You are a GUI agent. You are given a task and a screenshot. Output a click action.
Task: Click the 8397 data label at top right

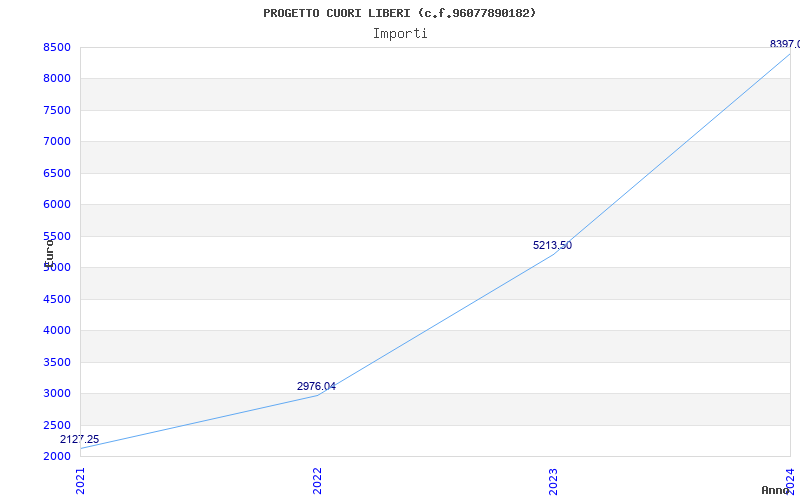785,44
